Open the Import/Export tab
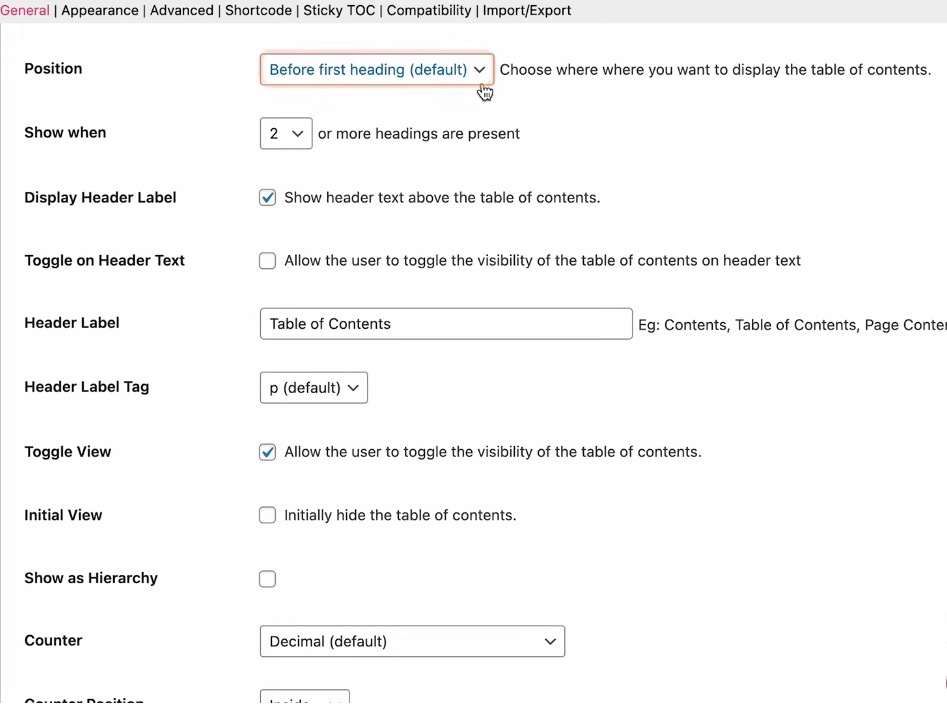 tap(527, 10)
